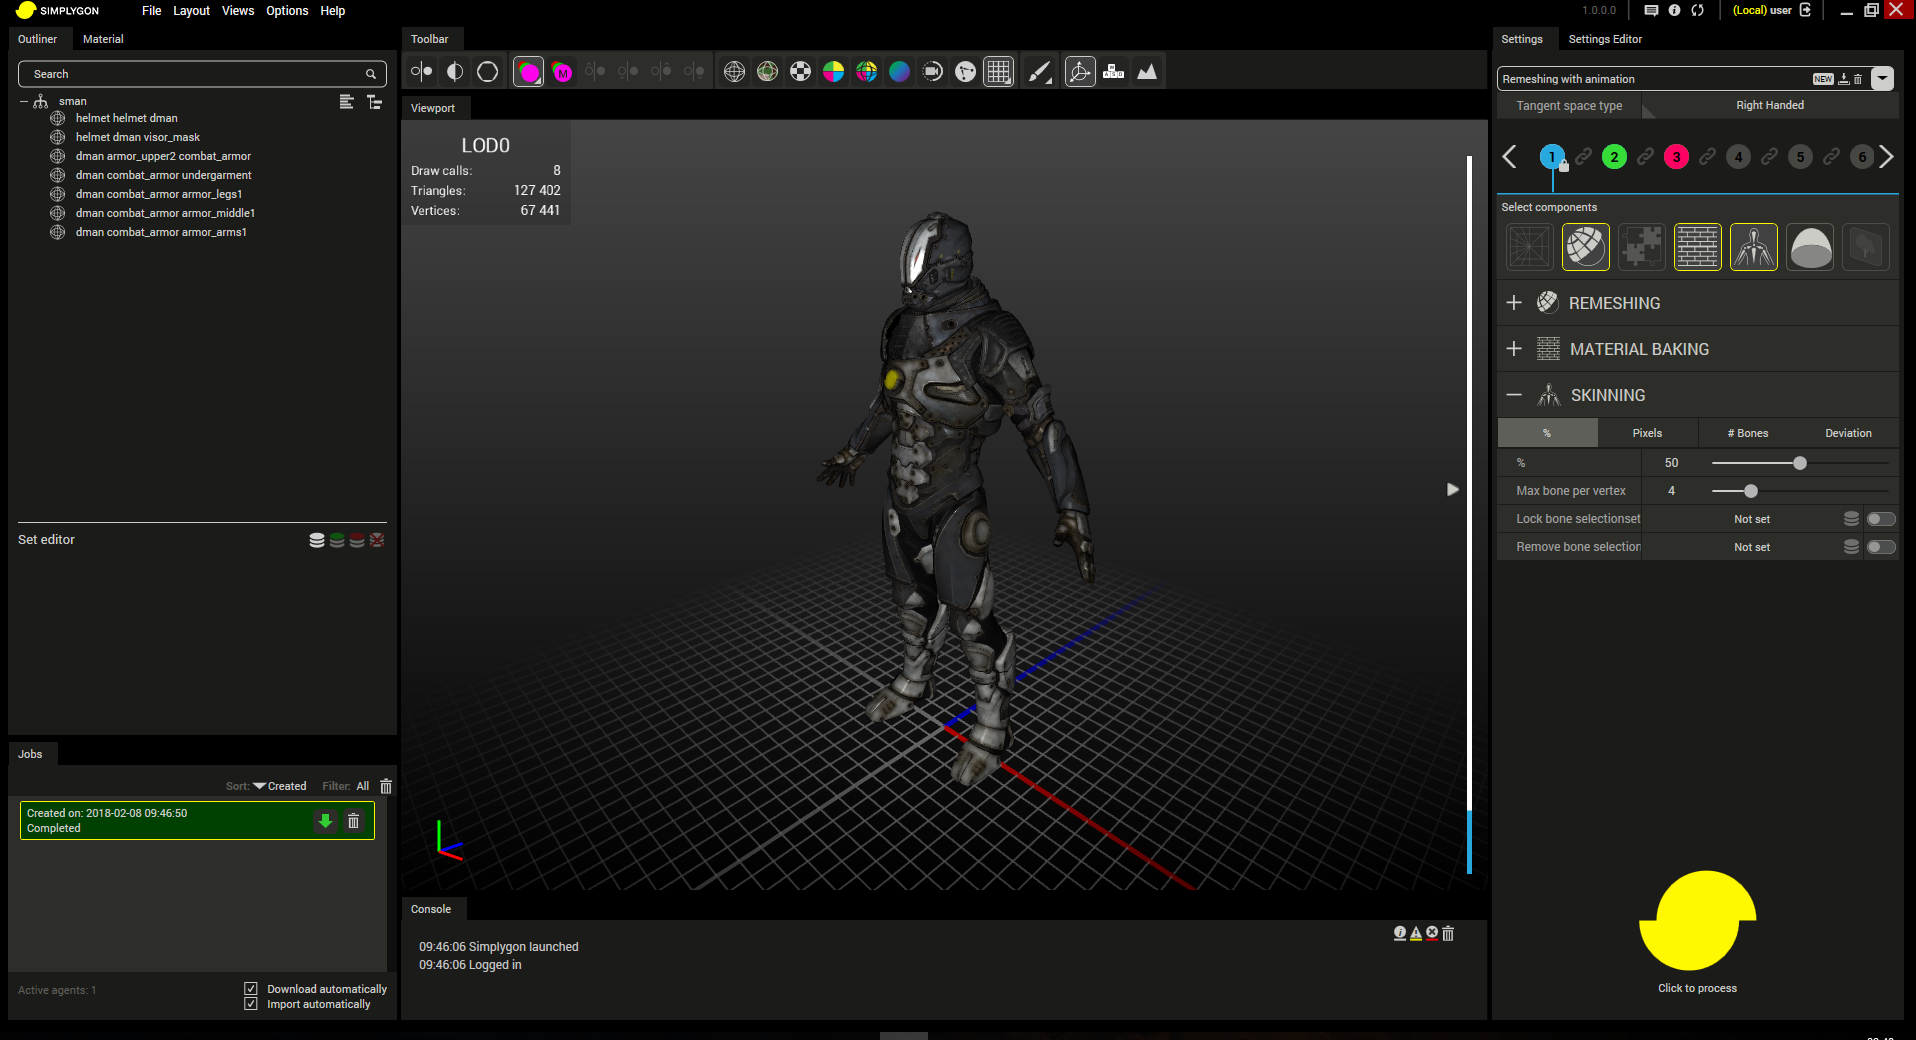Click the human figure skinning component
The height and width of the screenshot is (1040, 1916).
1753,247
